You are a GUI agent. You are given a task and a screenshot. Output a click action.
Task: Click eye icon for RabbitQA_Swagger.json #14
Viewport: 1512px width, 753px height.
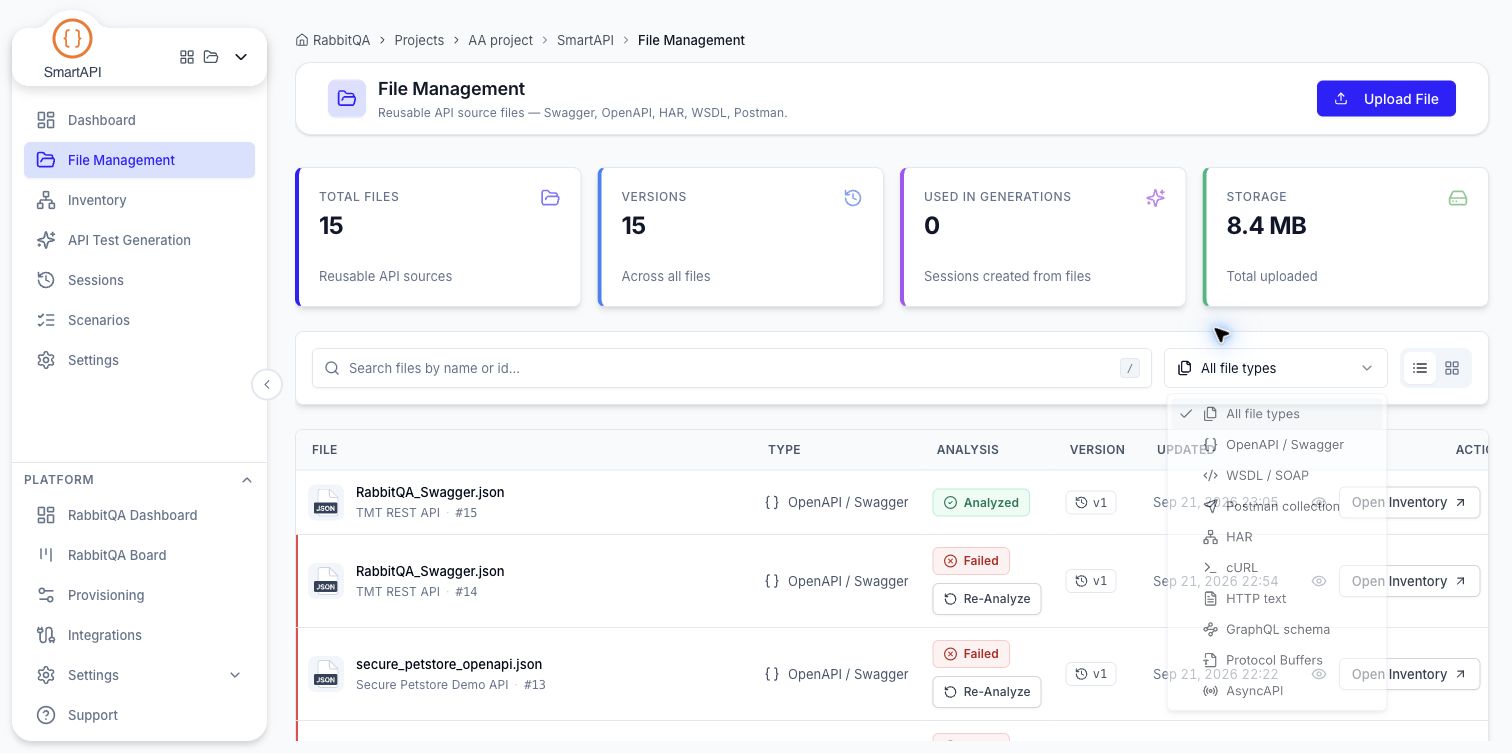[x=1319, y=581]
